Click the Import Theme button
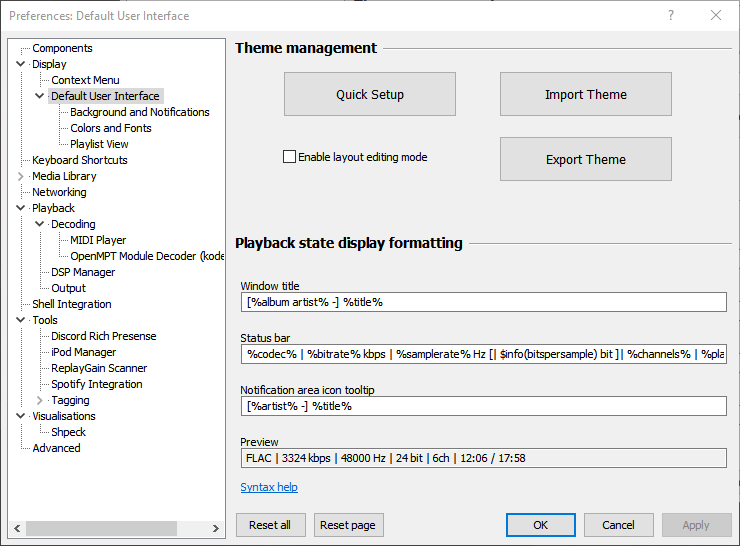Viewport: 740px width, 546px height. [585, 95]
